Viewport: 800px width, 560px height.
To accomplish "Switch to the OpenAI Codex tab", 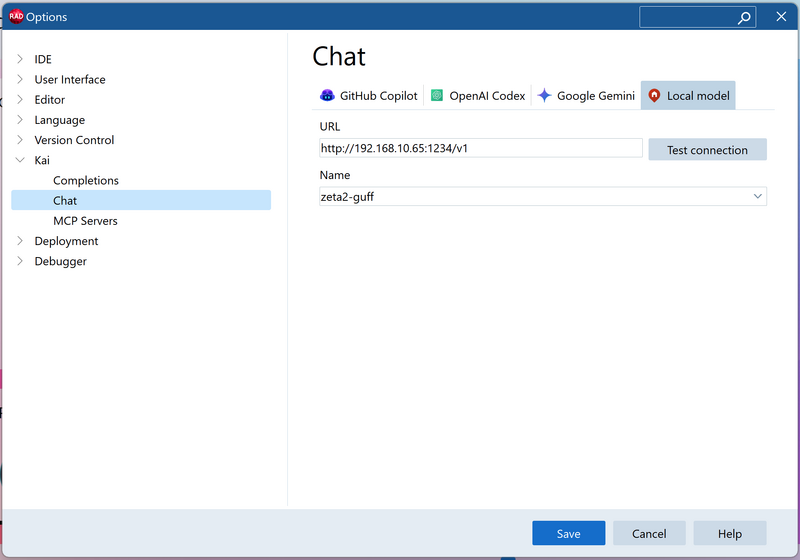I will pos(478,95).
